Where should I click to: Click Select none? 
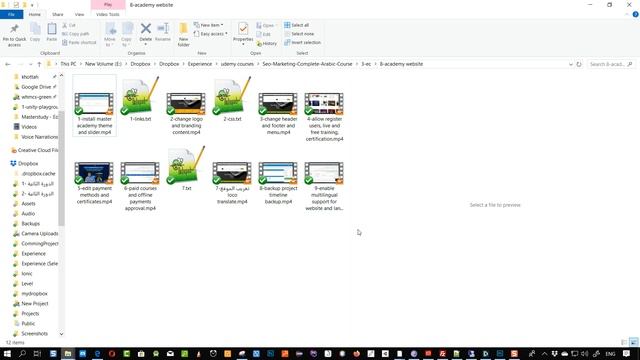click(299, 34)
